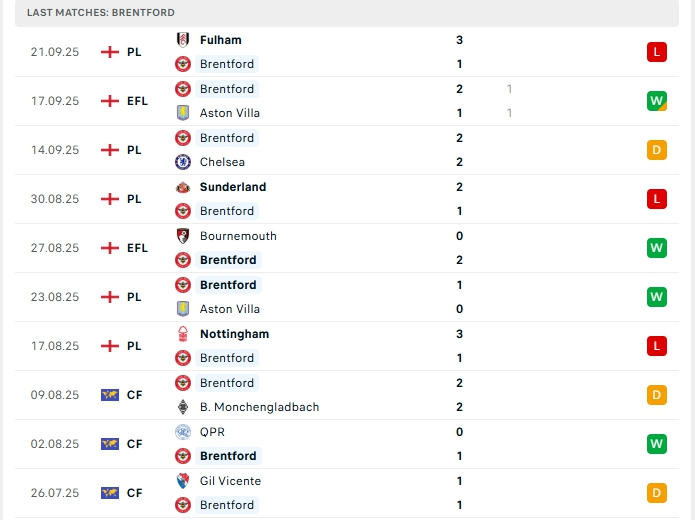
Task: Click the Gil Vicente crest icon
Action: pyautogui.click(x=183, y=481)
